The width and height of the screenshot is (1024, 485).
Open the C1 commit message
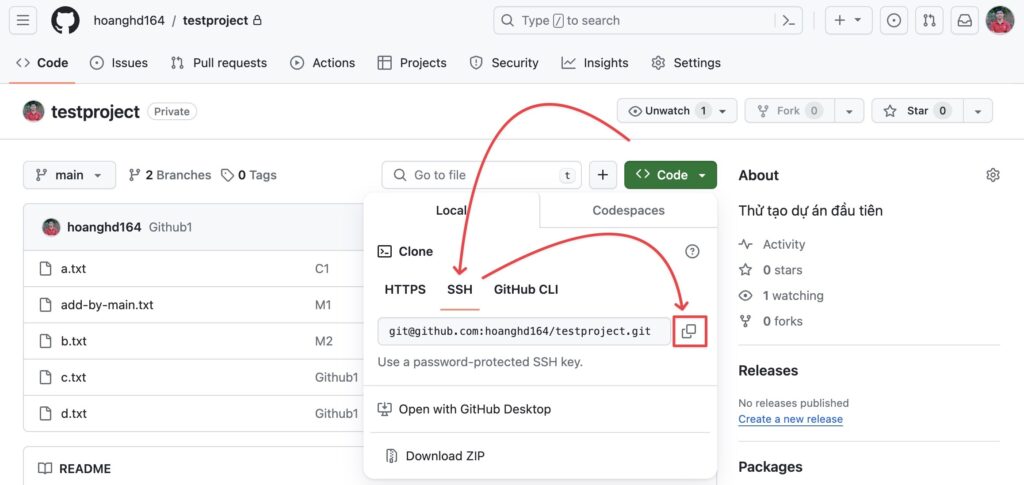point(323,268)
